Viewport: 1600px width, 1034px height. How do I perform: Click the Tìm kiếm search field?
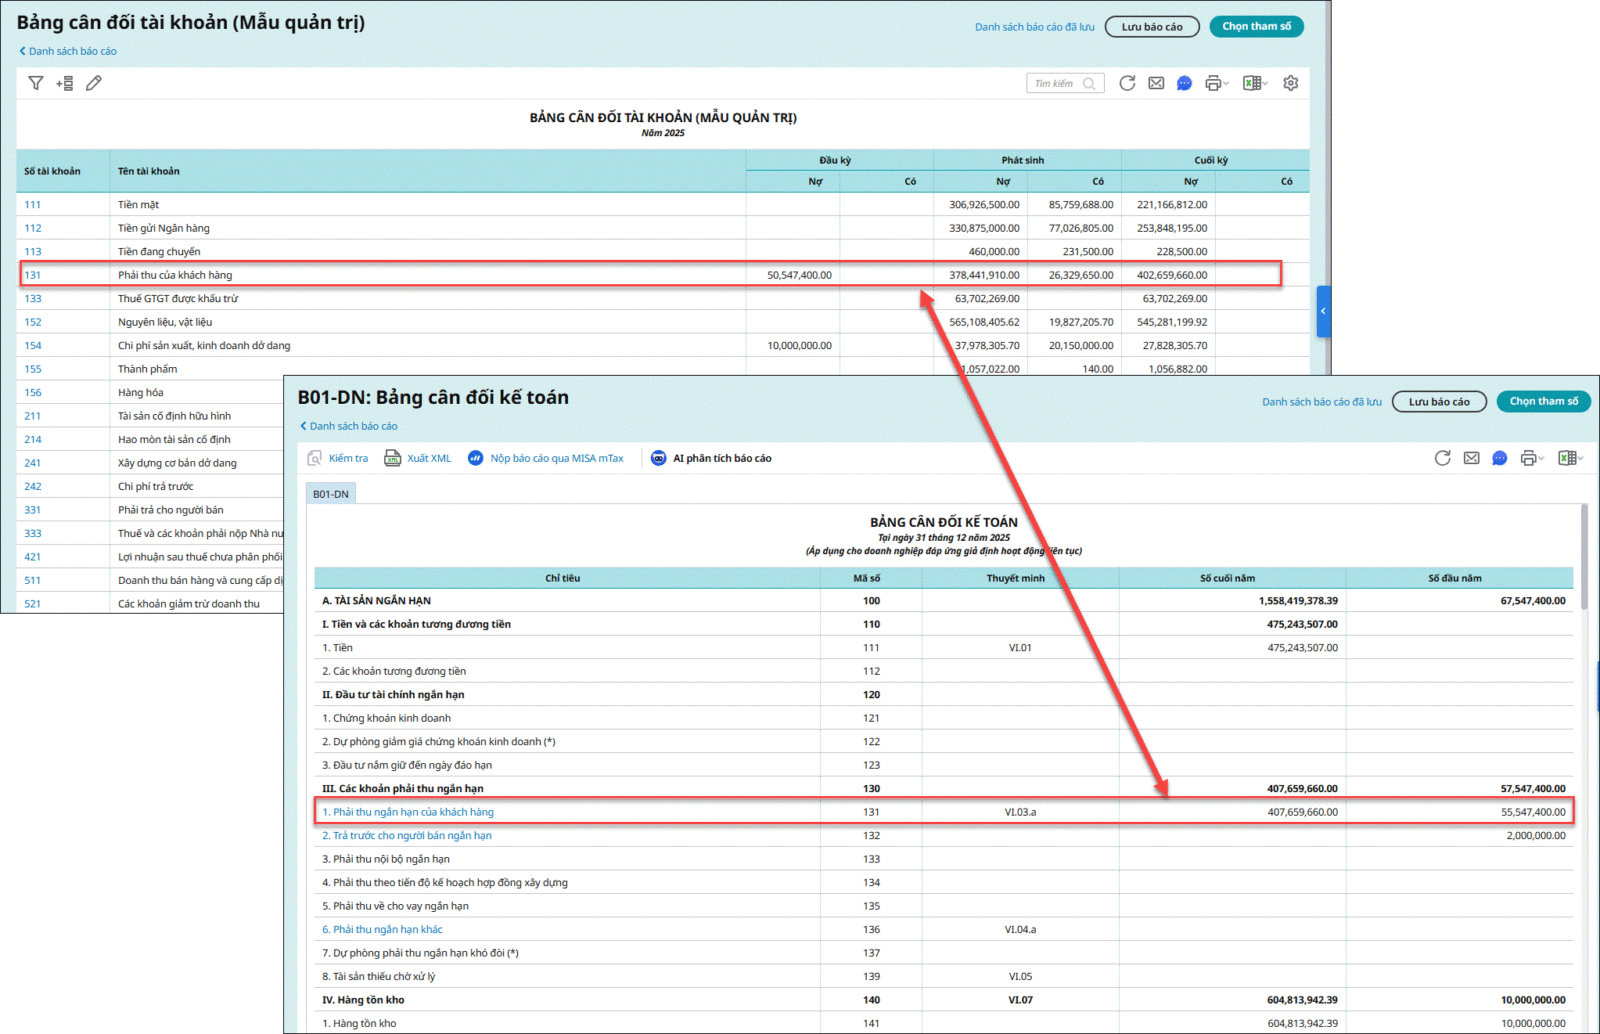1056,83
